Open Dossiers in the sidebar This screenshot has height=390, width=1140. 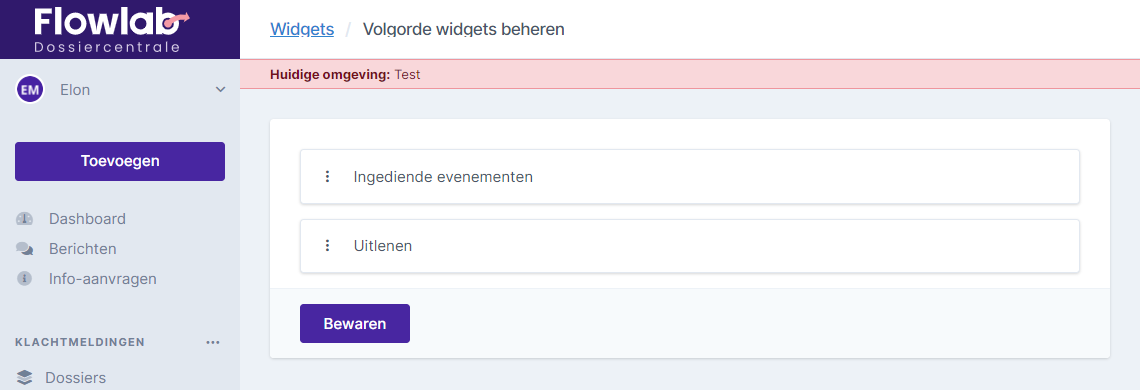coord(76,378)
